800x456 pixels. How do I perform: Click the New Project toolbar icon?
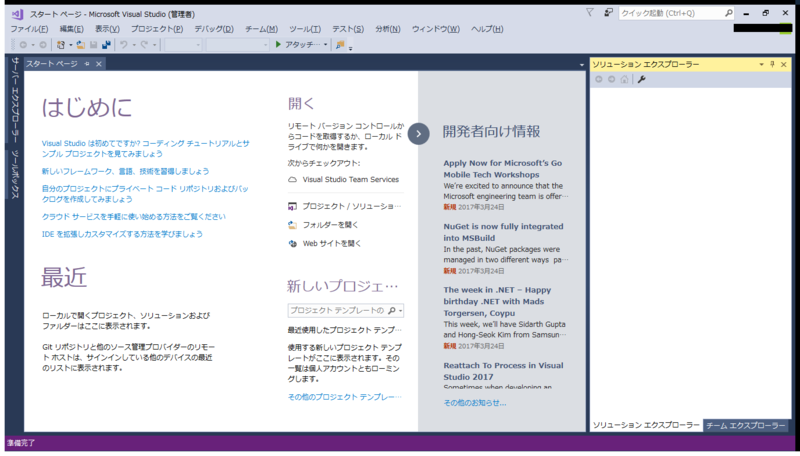pyautogui.click(x=61, y=45)
